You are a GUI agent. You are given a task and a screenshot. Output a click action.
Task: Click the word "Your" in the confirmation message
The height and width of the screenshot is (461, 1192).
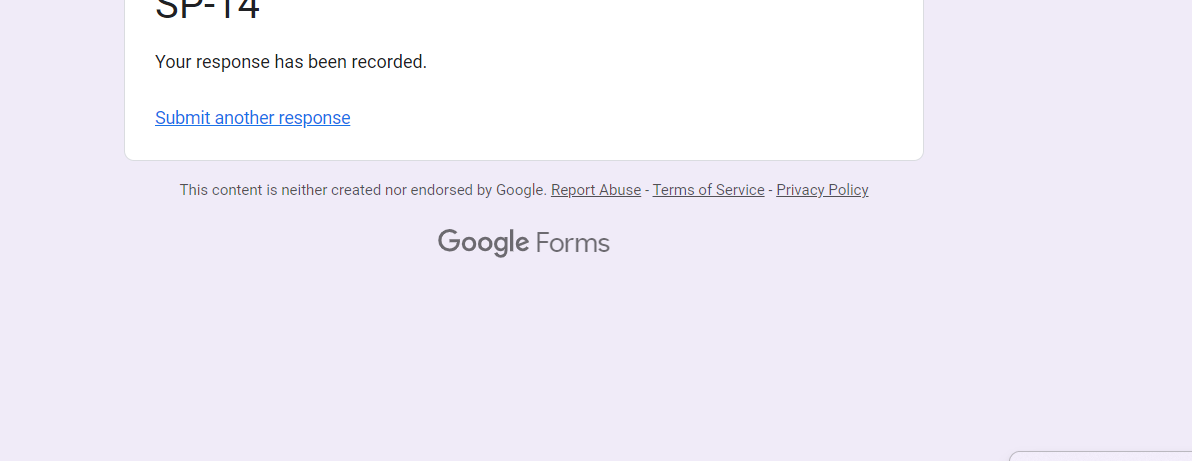pos(173,62)
